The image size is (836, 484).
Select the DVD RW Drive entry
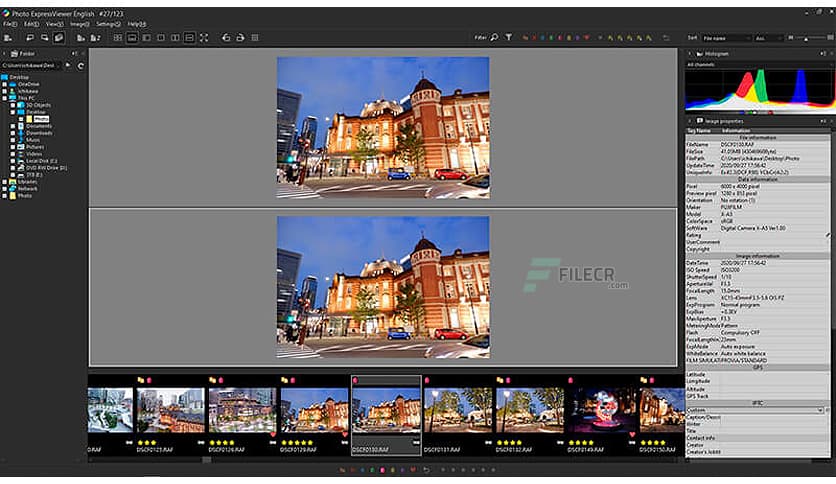[x=46, y=168]
